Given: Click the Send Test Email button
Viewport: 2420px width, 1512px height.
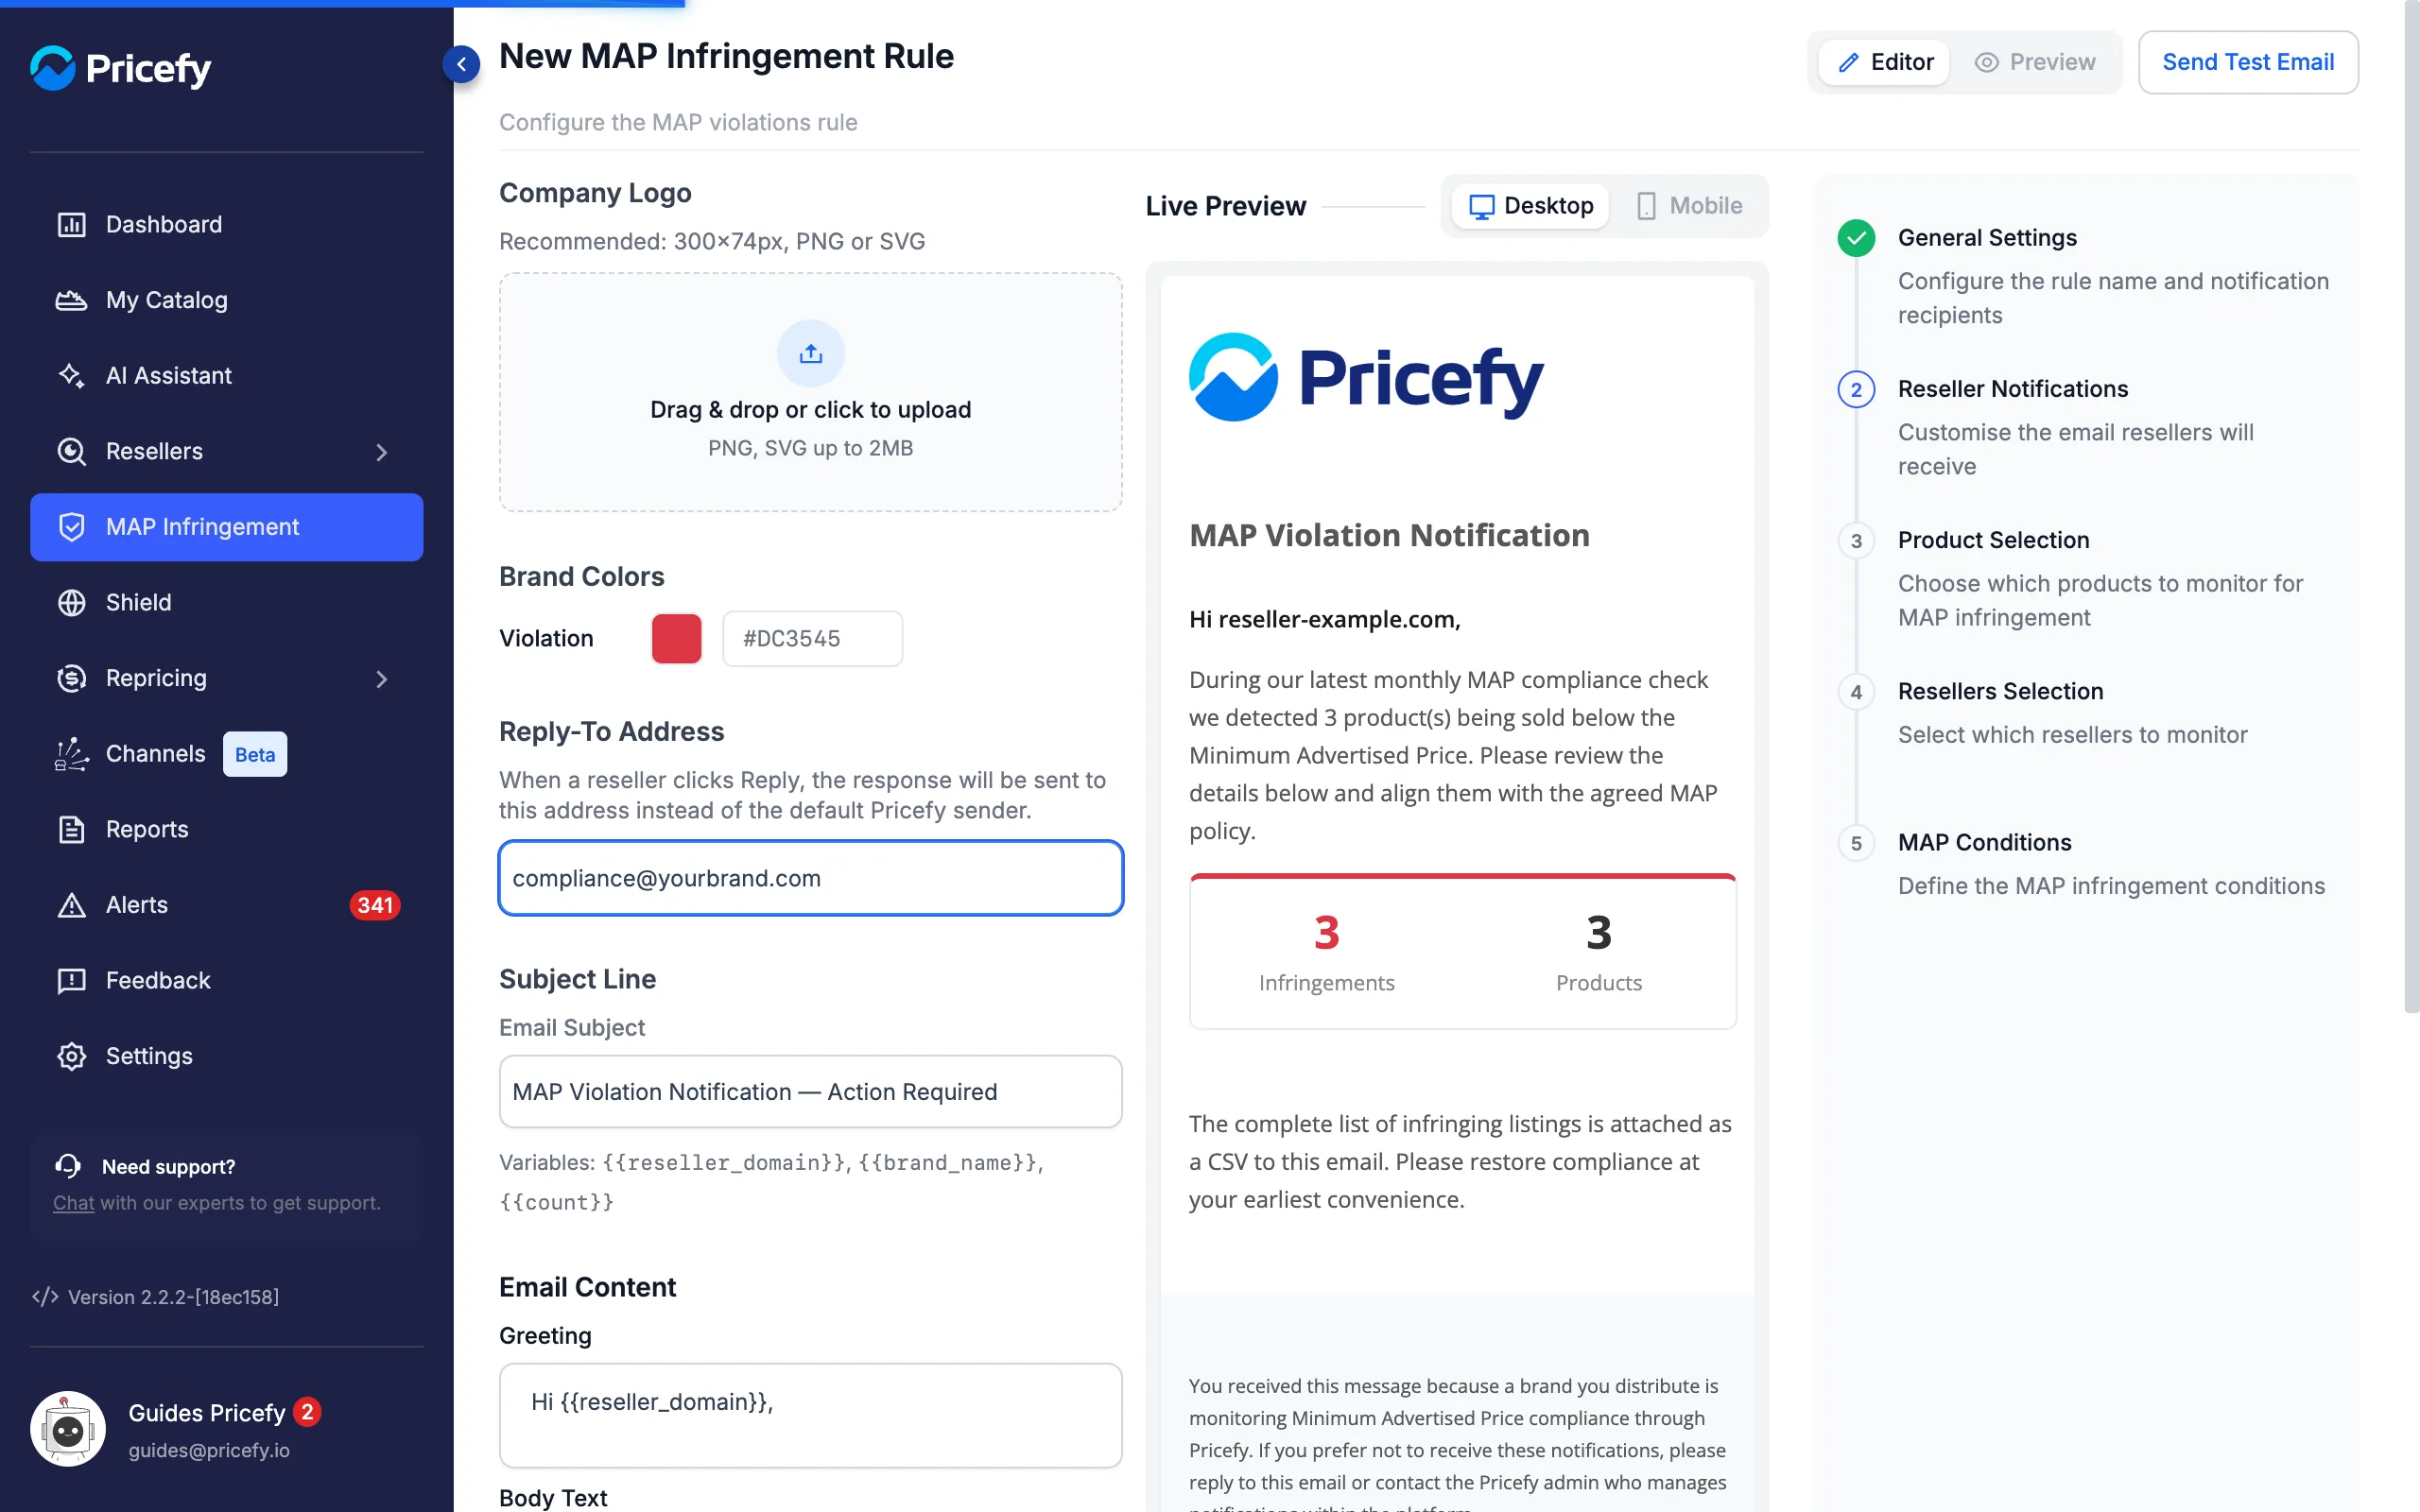Looking at the screenshot, I should [2248, 62].
